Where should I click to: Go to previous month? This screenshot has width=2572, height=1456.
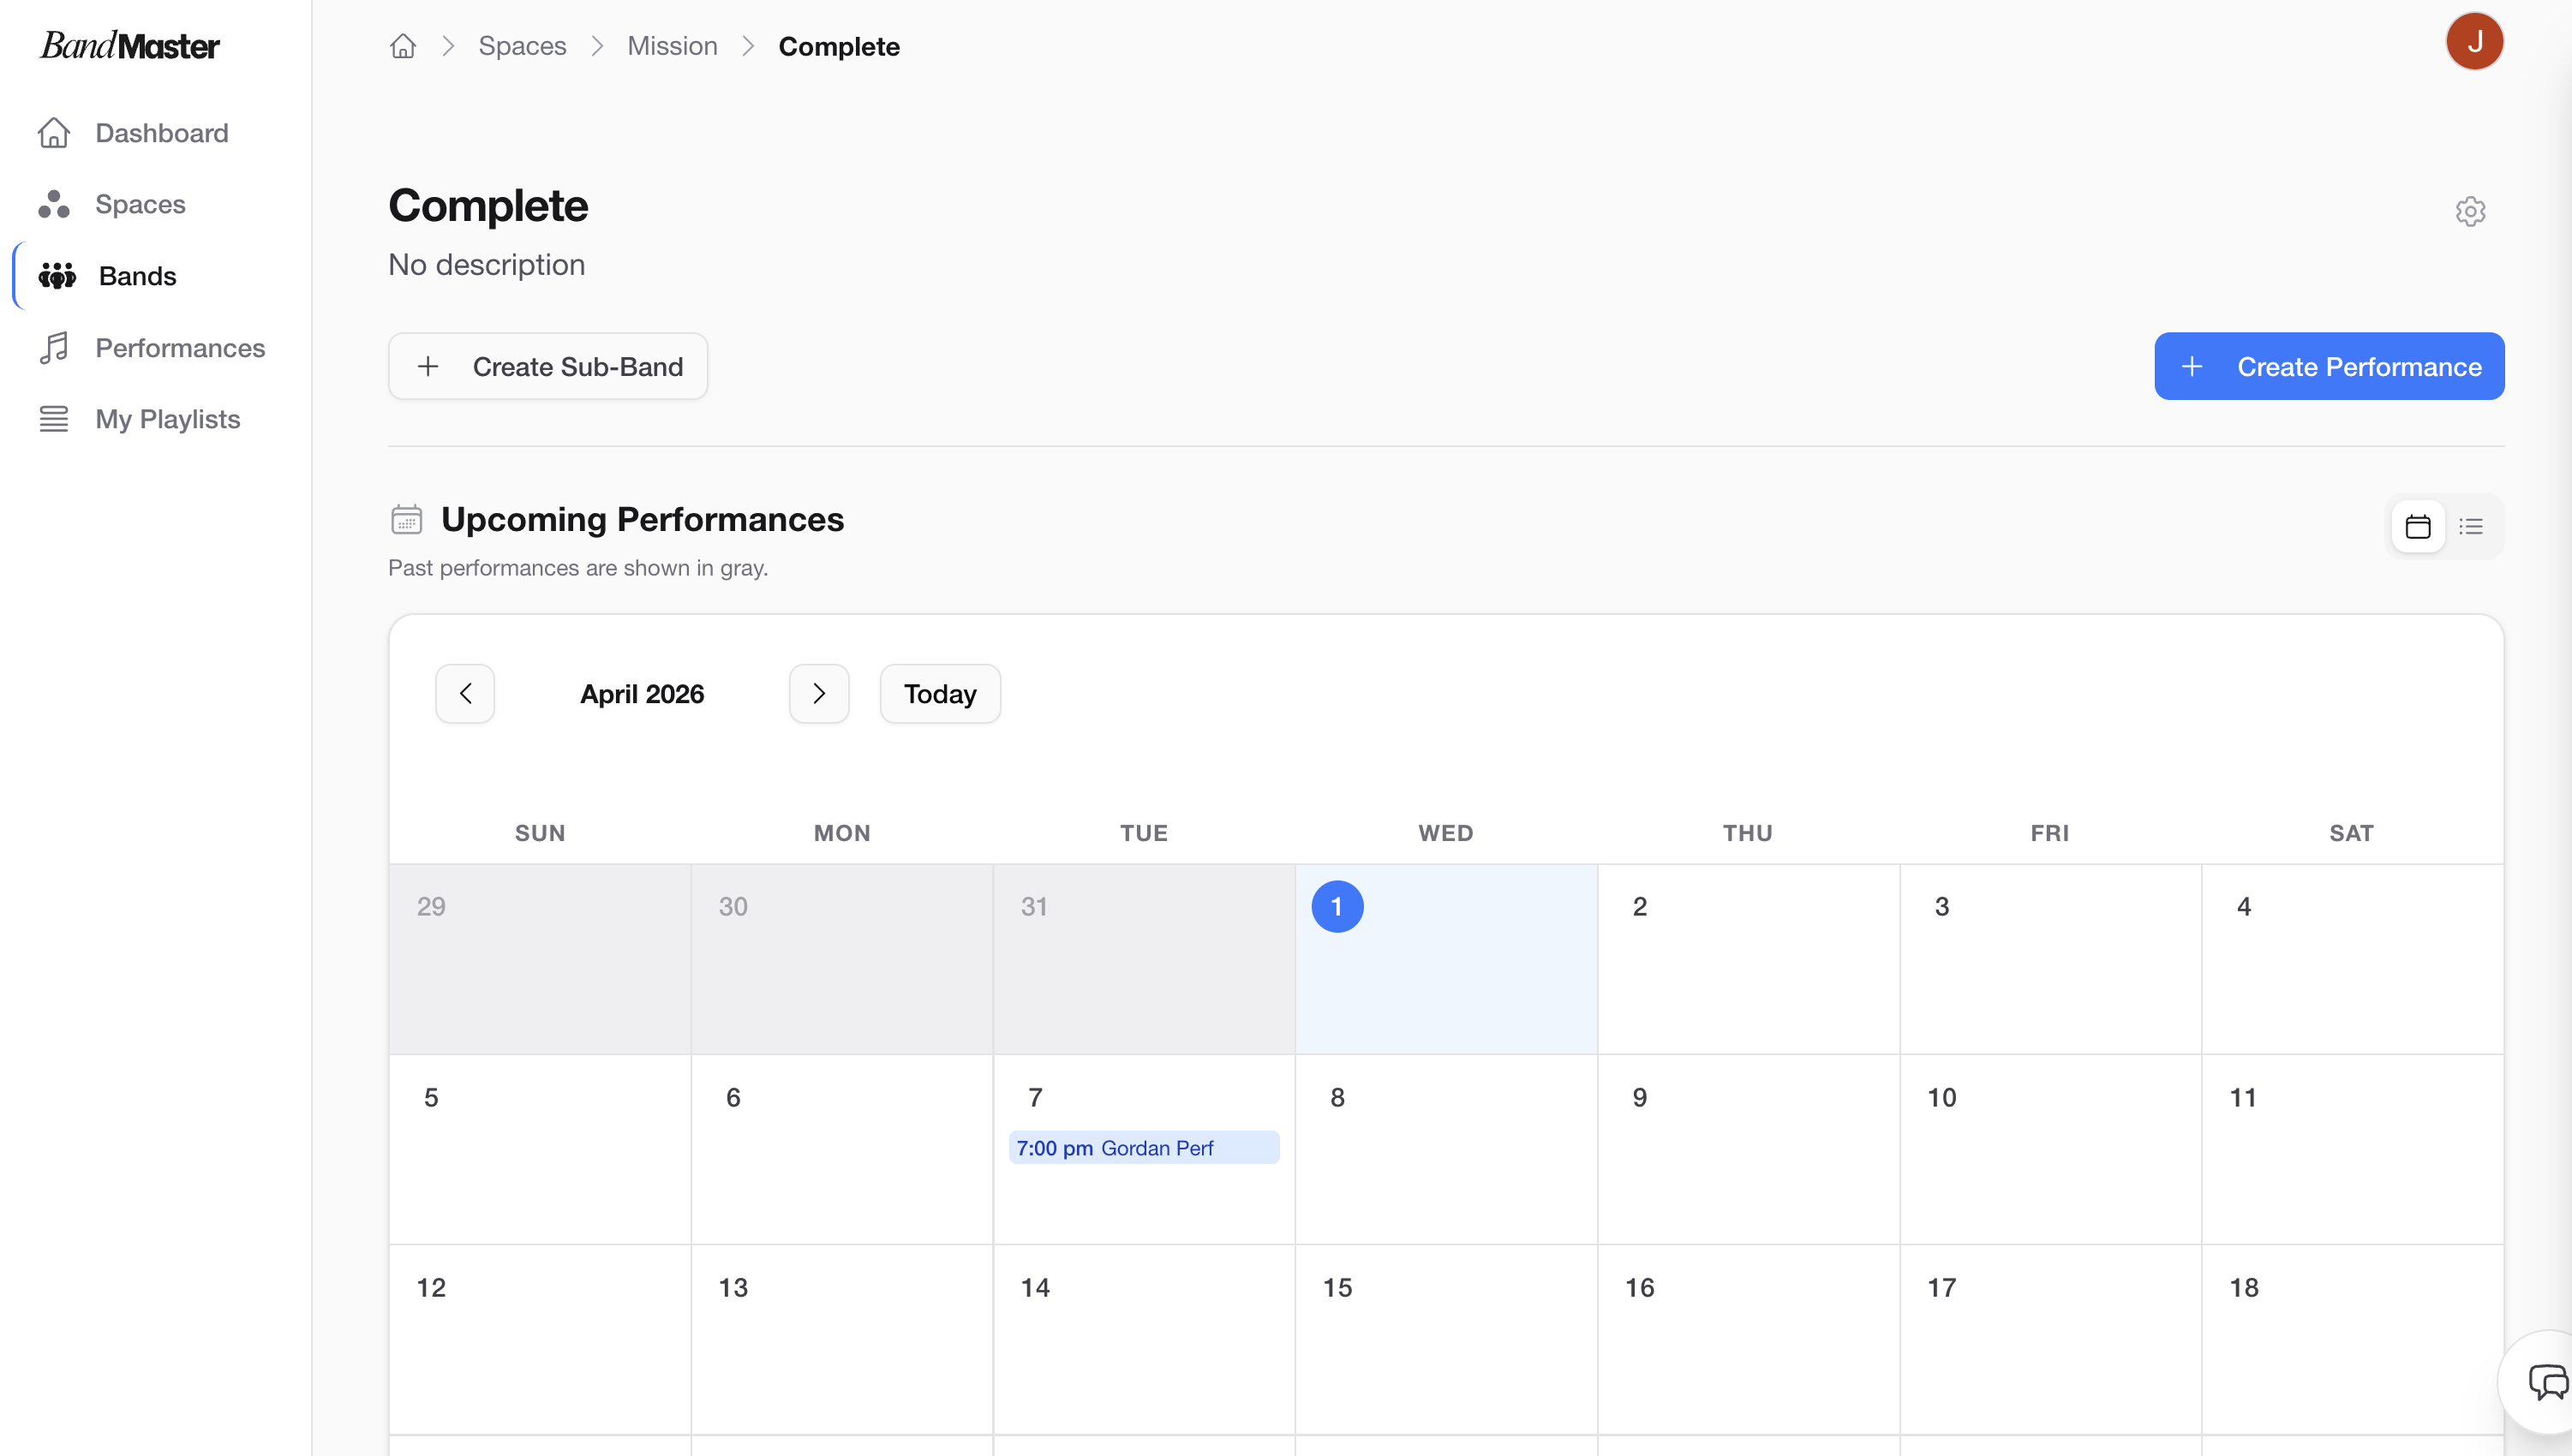pos(465,693)
